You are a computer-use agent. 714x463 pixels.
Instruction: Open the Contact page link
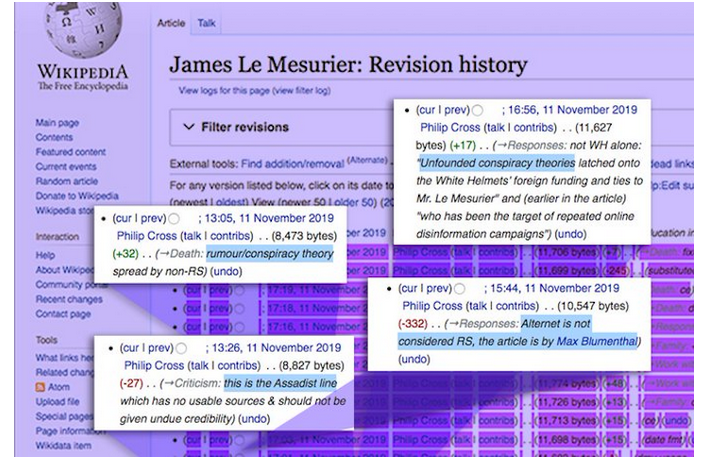click(x=63, y=314)
